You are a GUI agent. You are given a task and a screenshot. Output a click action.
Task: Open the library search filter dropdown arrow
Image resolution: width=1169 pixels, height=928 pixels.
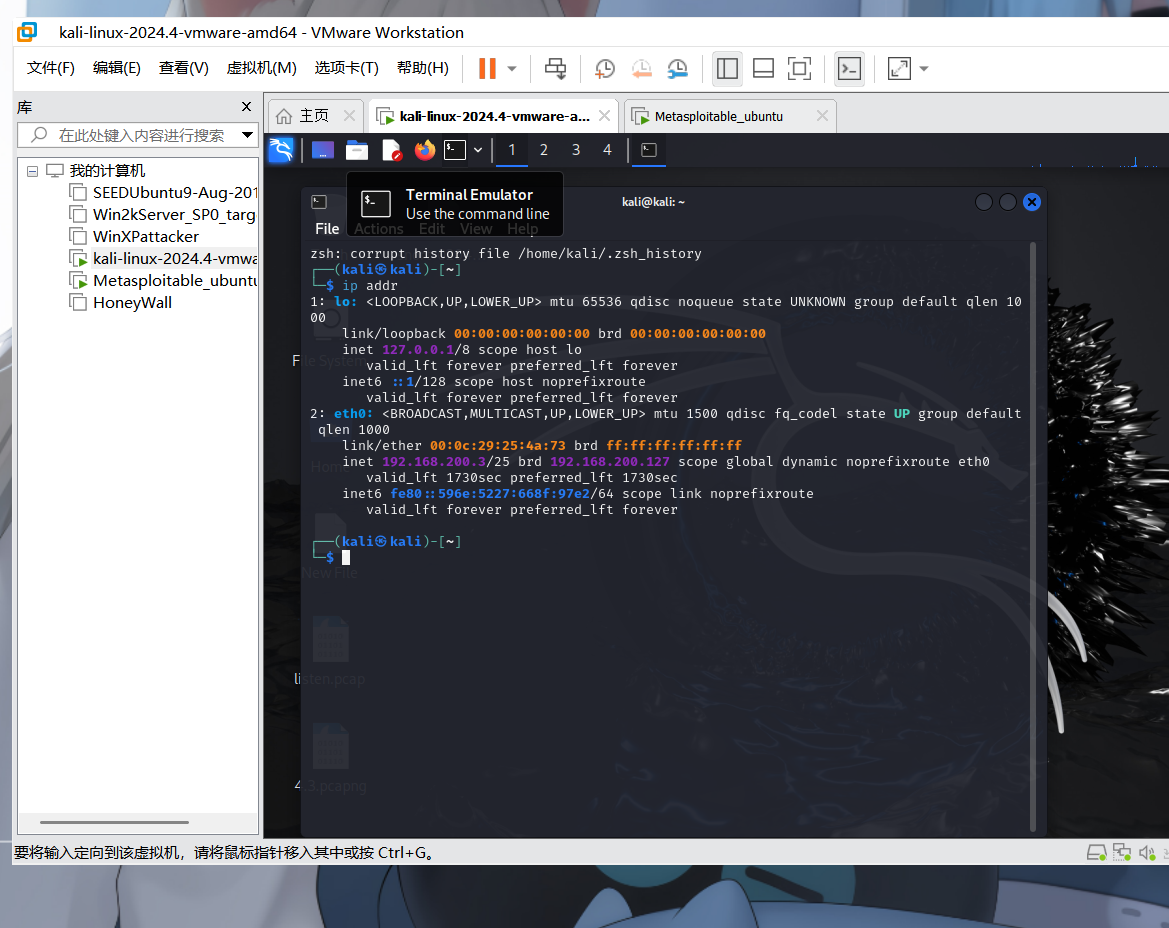click(x=248, y=135)
